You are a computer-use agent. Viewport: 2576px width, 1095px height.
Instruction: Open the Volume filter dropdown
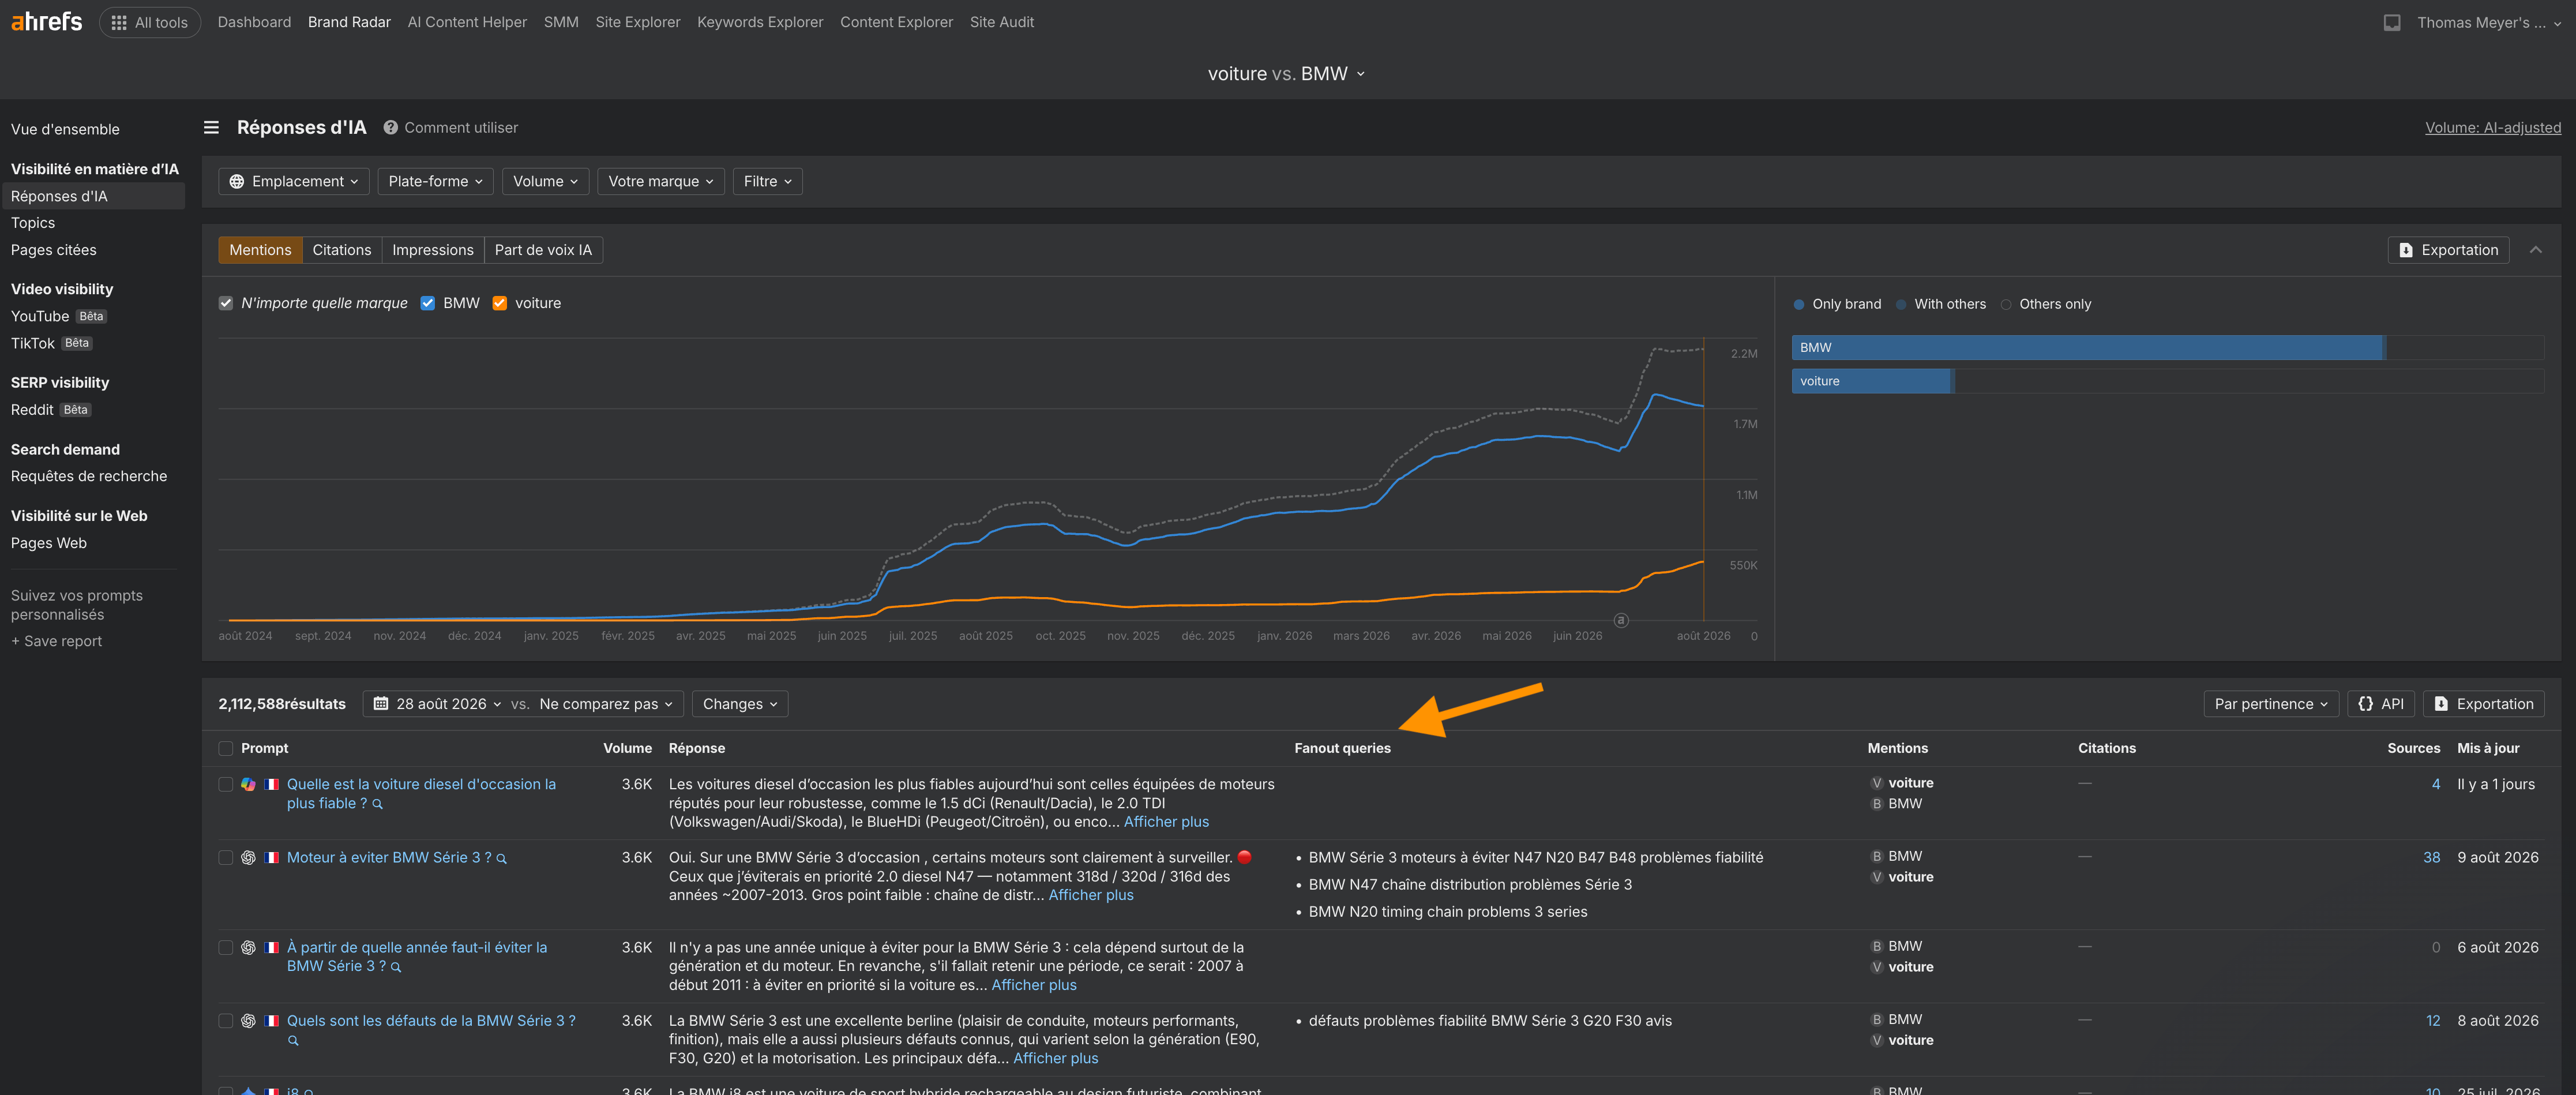pyautogui.click(x=545, y=181)
